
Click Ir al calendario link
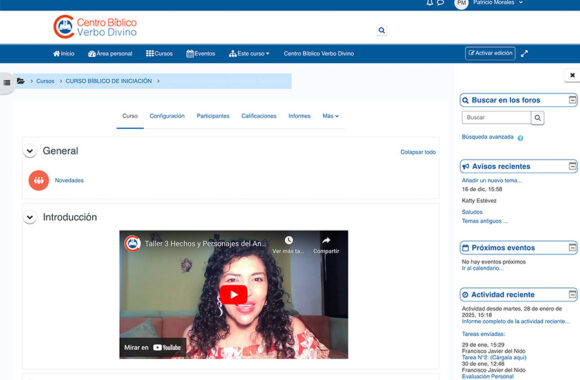tap(482, 268)
